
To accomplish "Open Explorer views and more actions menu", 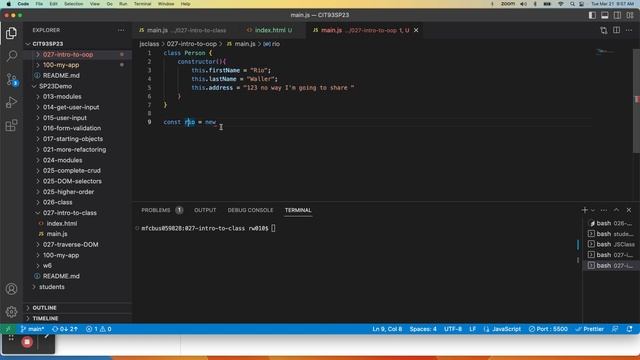I will coord(121,30).
